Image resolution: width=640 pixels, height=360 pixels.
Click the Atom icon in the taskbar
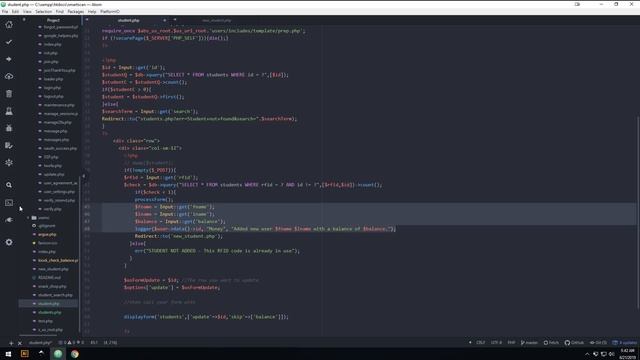58,354
